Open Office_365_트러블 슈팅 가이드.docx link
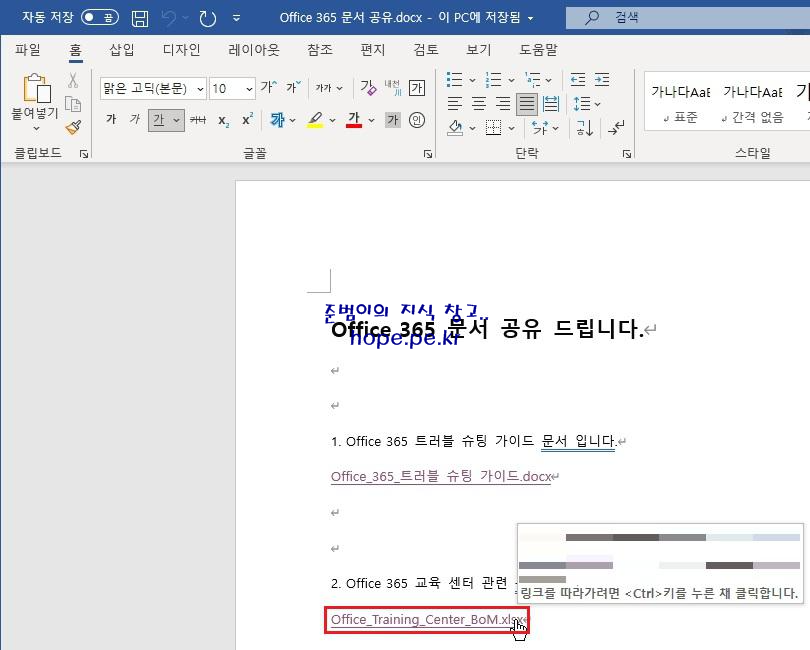The height and width of the screenshot is (650, 810). [441, 476]
